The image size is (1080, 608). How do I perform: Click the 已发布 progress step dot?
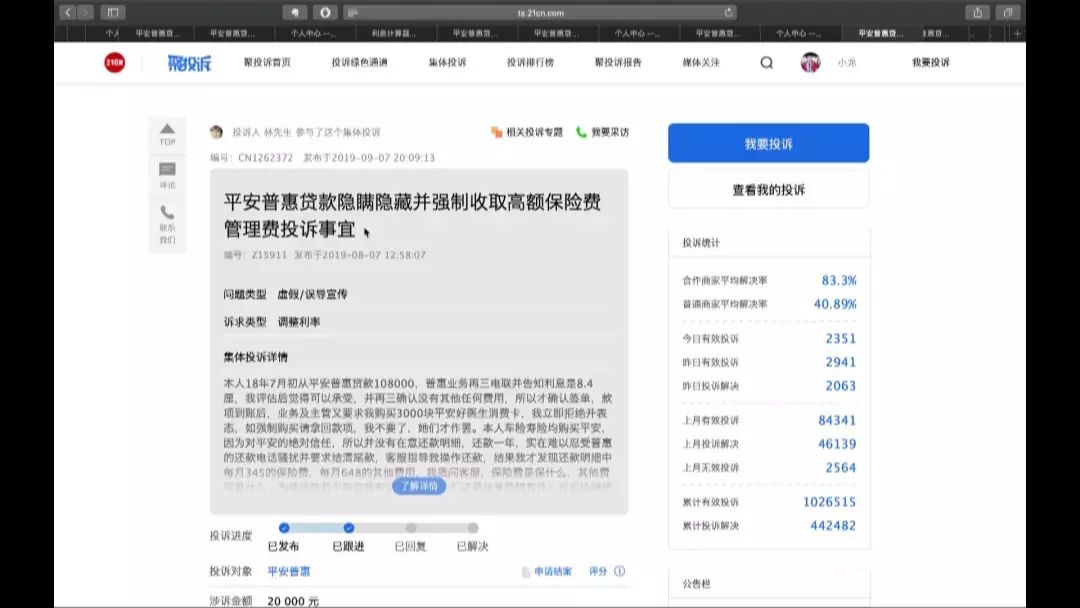tap(284, 528)
